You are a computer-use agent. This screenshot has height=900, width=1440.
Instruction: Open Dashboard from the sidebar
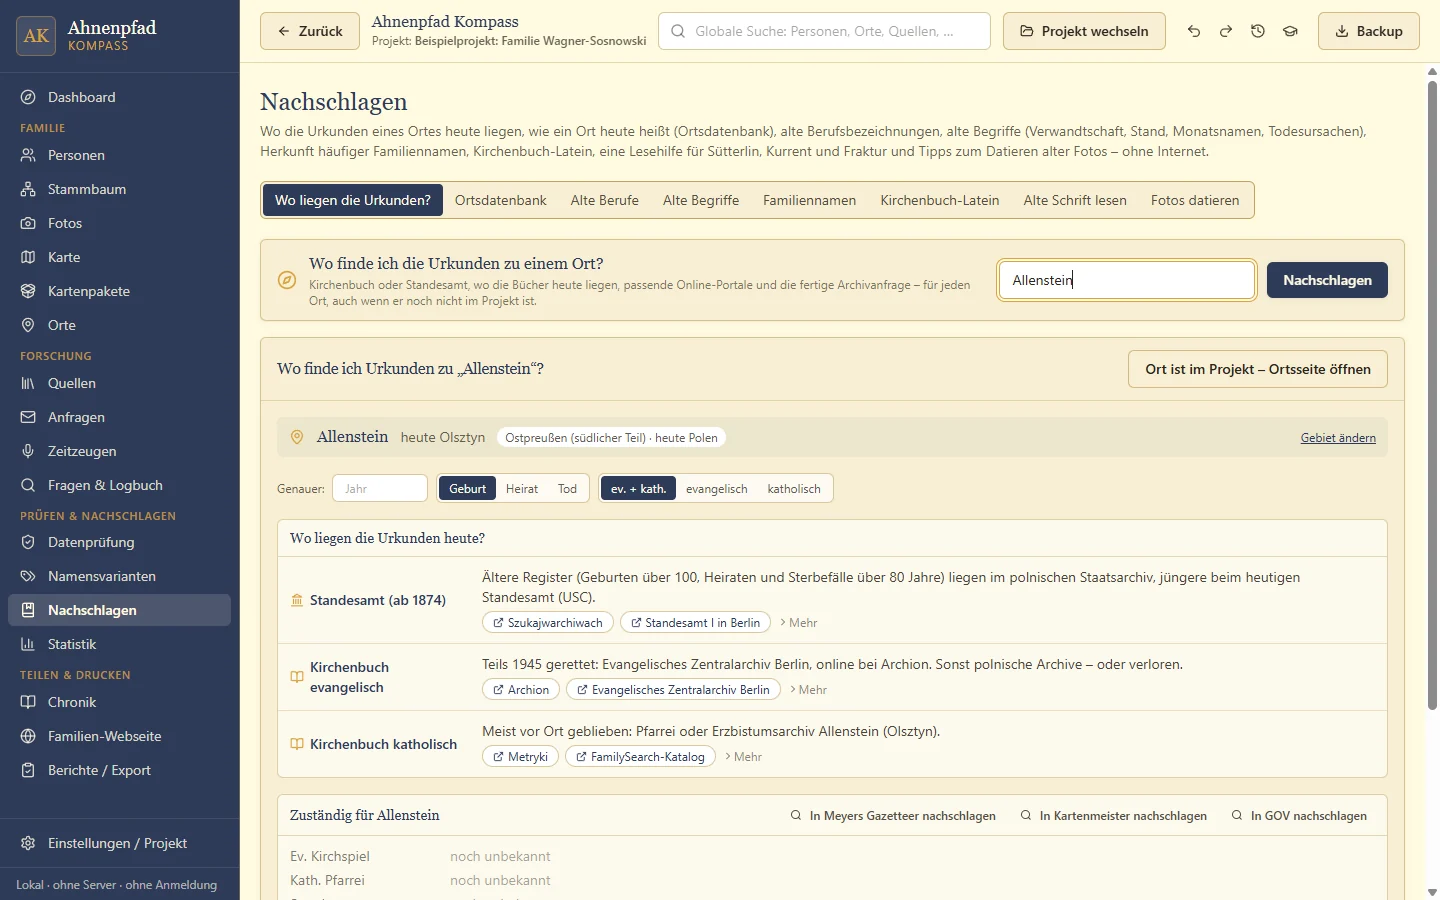[x=119, y=97]
